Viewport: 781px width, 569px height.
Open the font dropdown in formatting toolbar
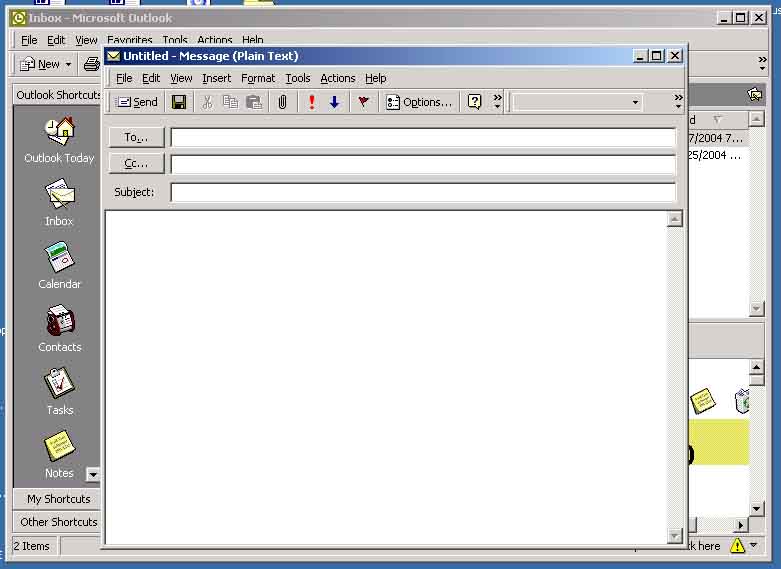click(635, 102)
